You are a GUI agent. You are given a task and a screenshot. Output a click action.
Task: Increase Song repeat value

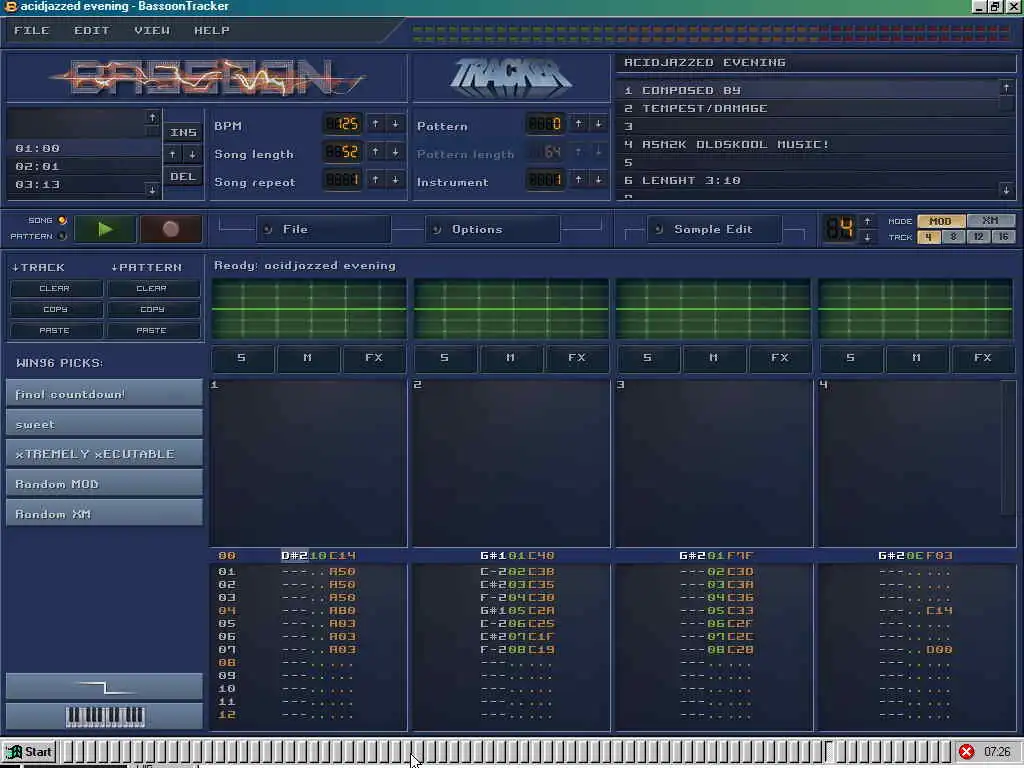click(x=376, y=179)
